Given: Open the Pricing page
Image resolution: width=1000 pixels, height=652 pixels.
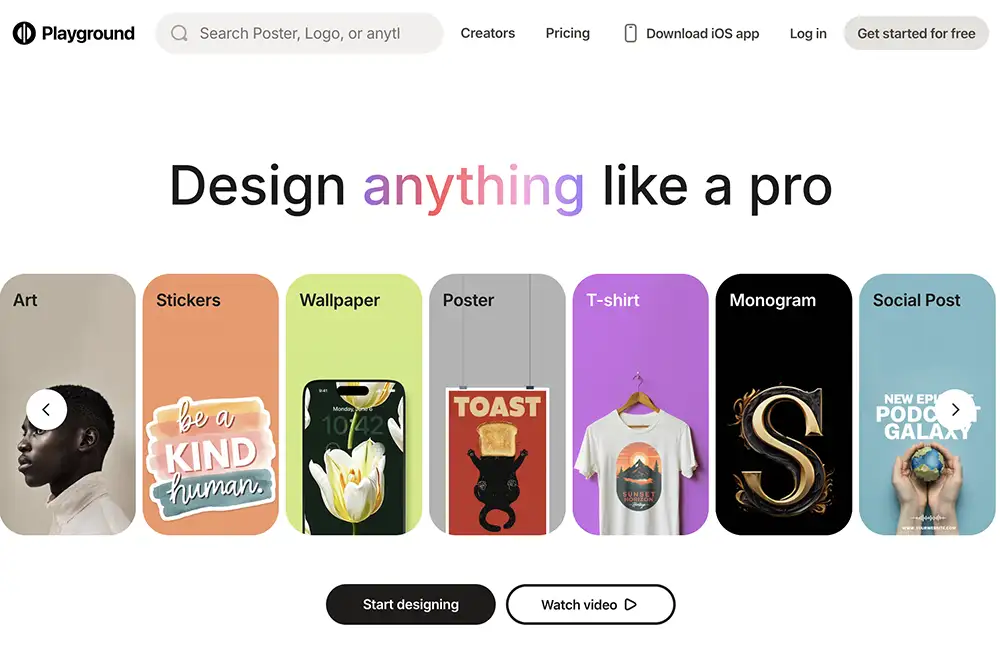Looking at the screenshot, I should (568, 33).
